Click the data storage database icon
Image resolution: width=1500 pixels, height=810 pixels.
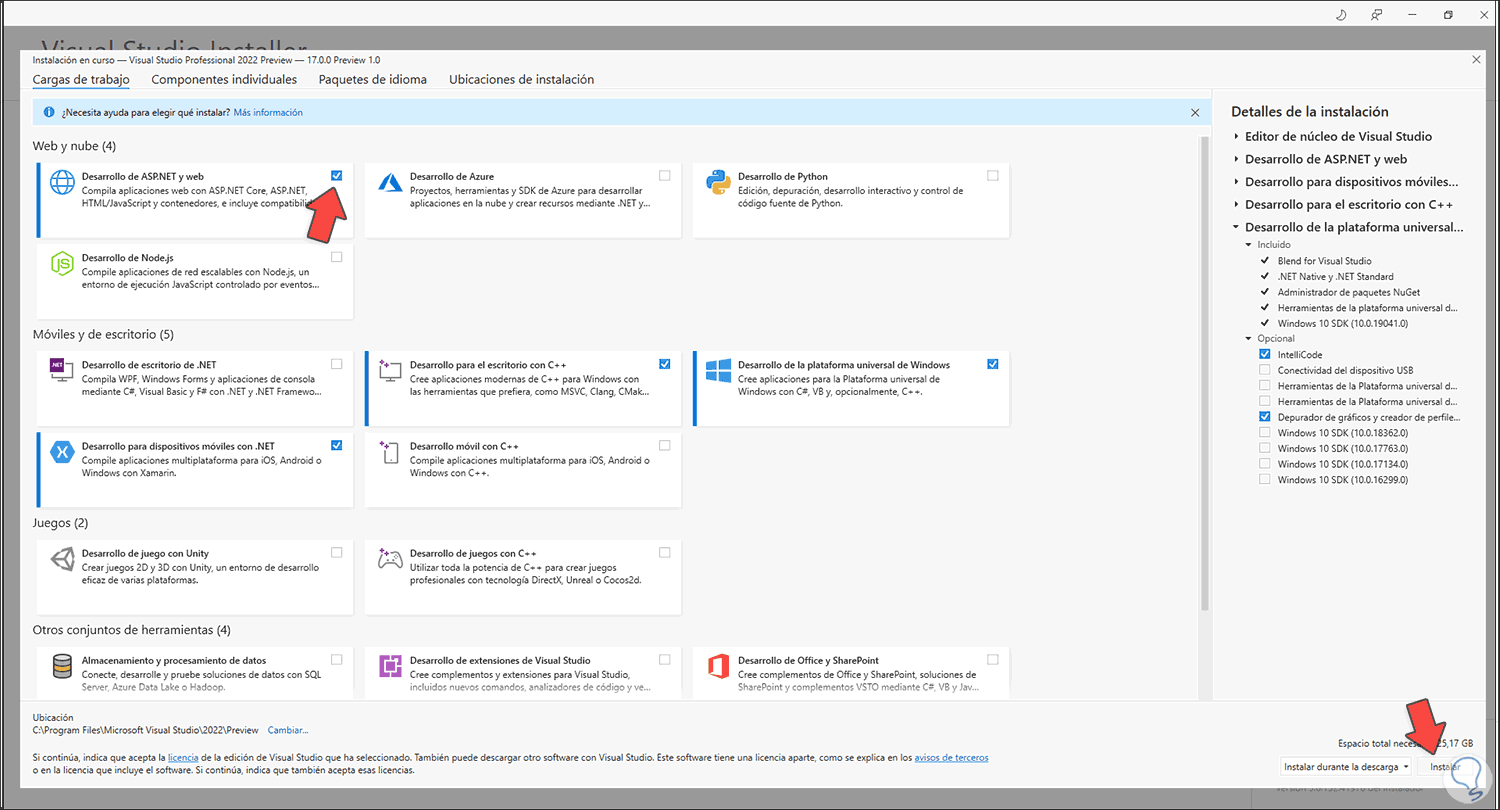[x=62, y=666]
